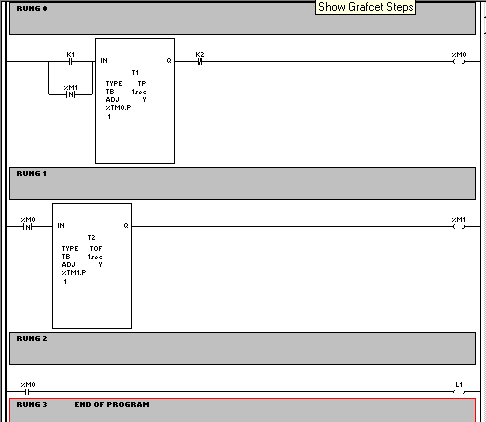The image size is (486, 422).
Task: Select the K2 normally closed contact
Action: click(200, 61)
